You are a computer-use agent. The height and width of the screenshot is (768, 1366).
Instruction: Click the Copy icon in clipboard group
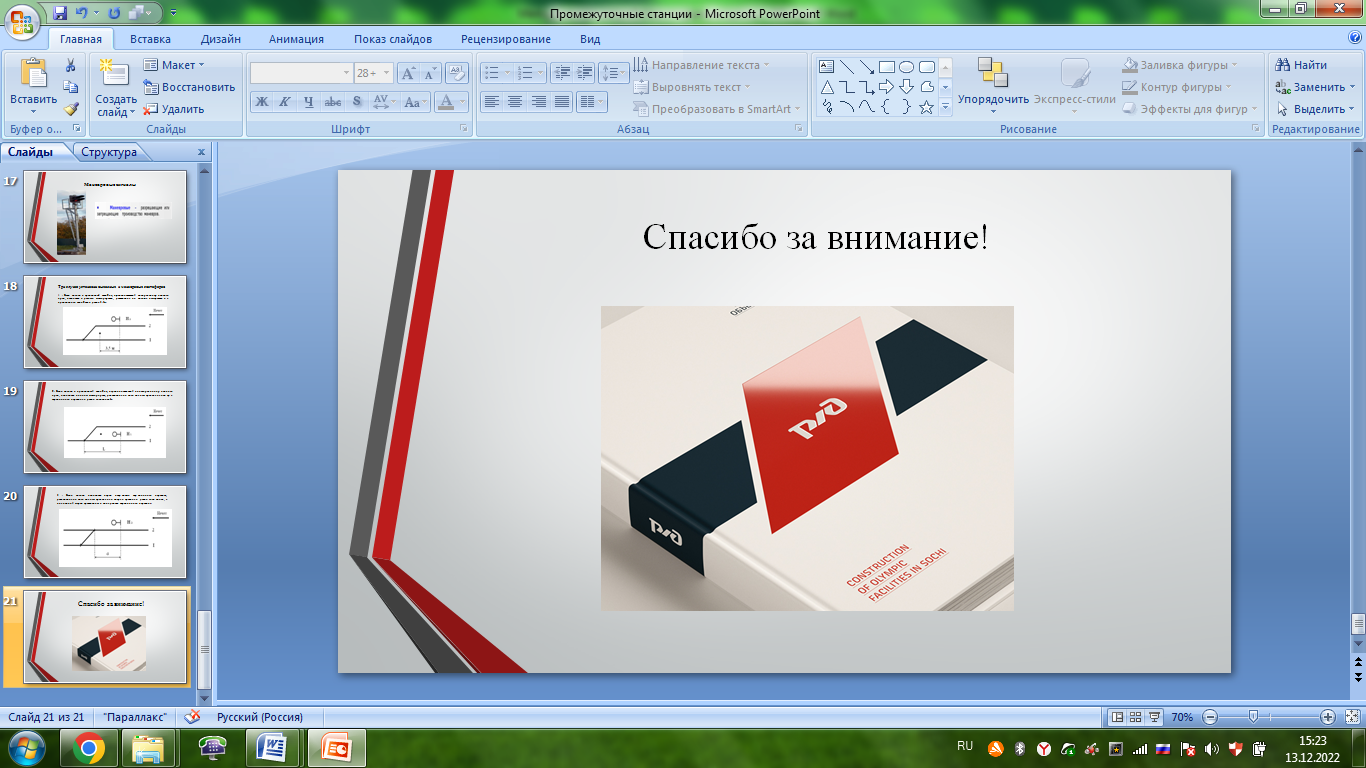click(x=71, y=87)
